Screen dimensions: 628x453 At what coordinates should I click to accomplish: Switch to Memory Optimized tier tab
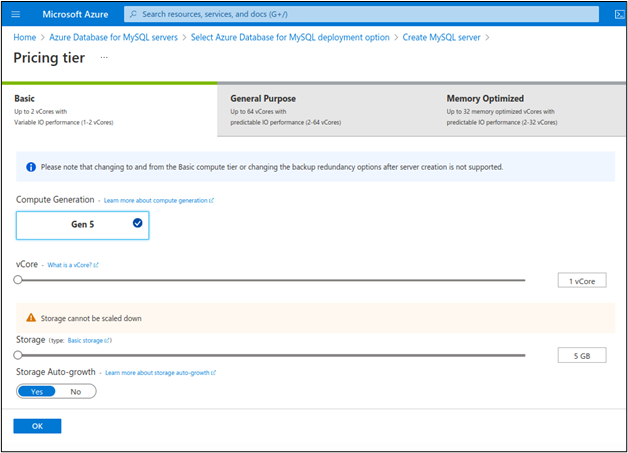point(529,110)
